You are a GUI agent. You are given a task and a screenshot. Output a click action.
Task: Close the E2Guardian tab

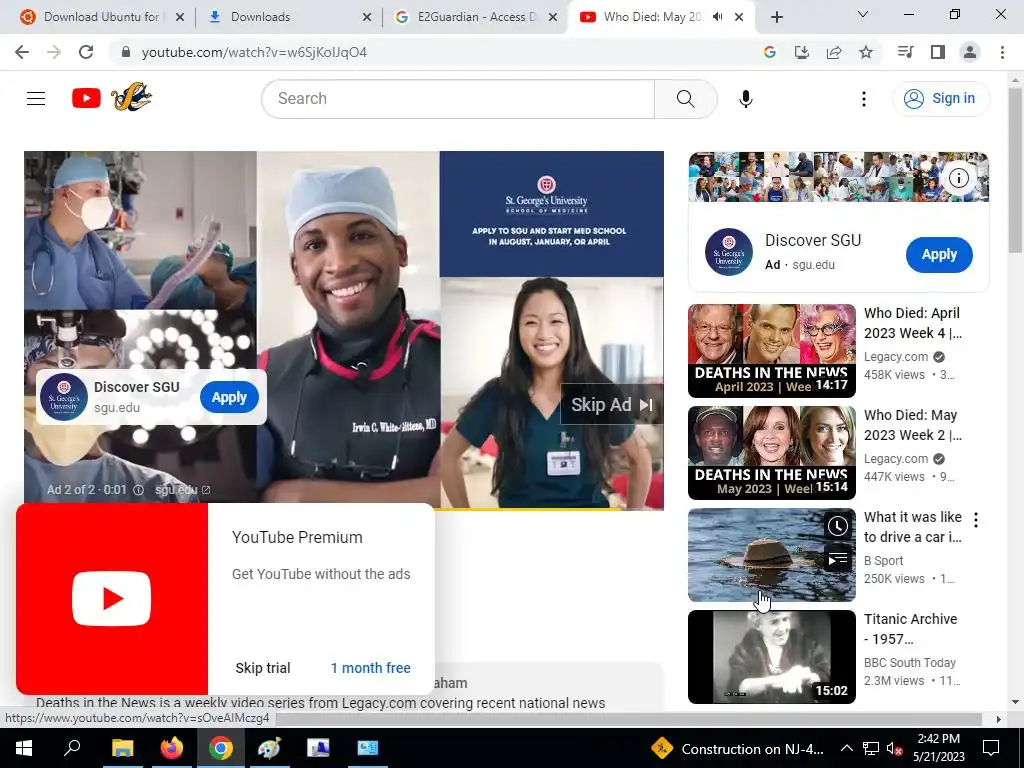(553, 17)
